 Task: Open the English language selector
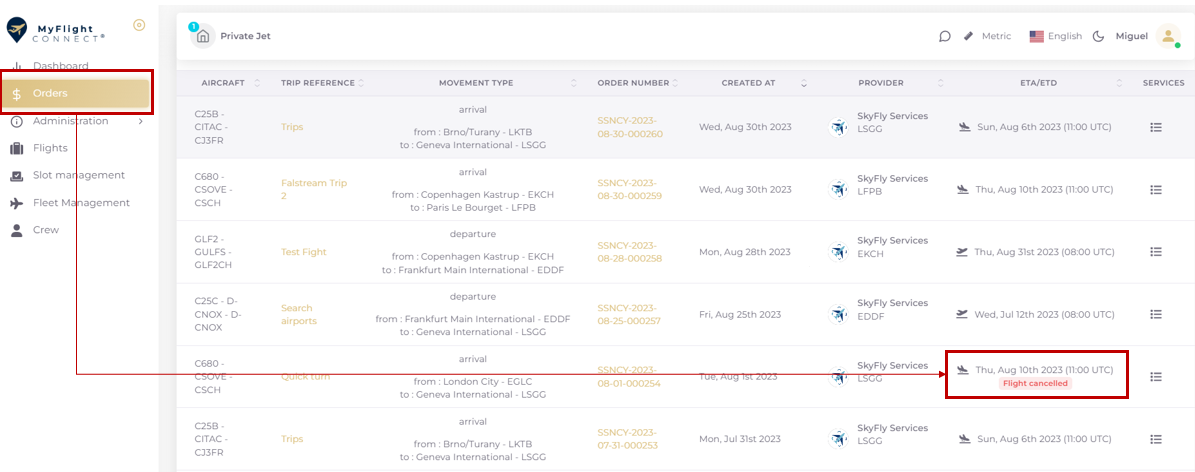click(x=1055, y=36)
